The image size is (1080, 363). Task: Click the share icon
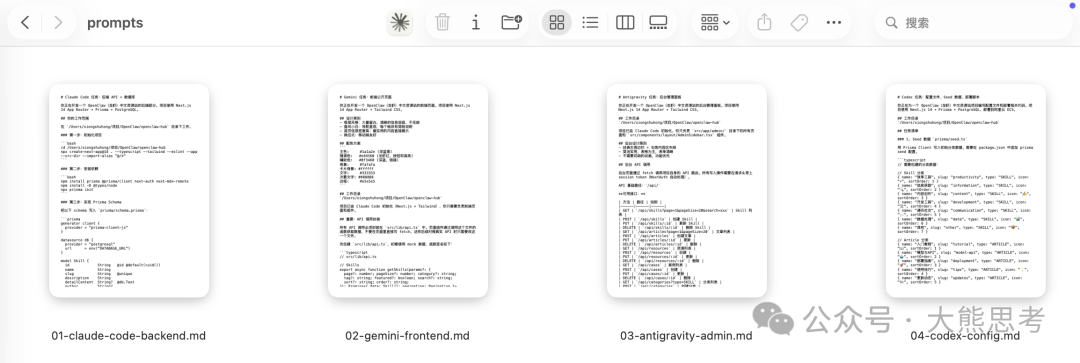(764, 23)
